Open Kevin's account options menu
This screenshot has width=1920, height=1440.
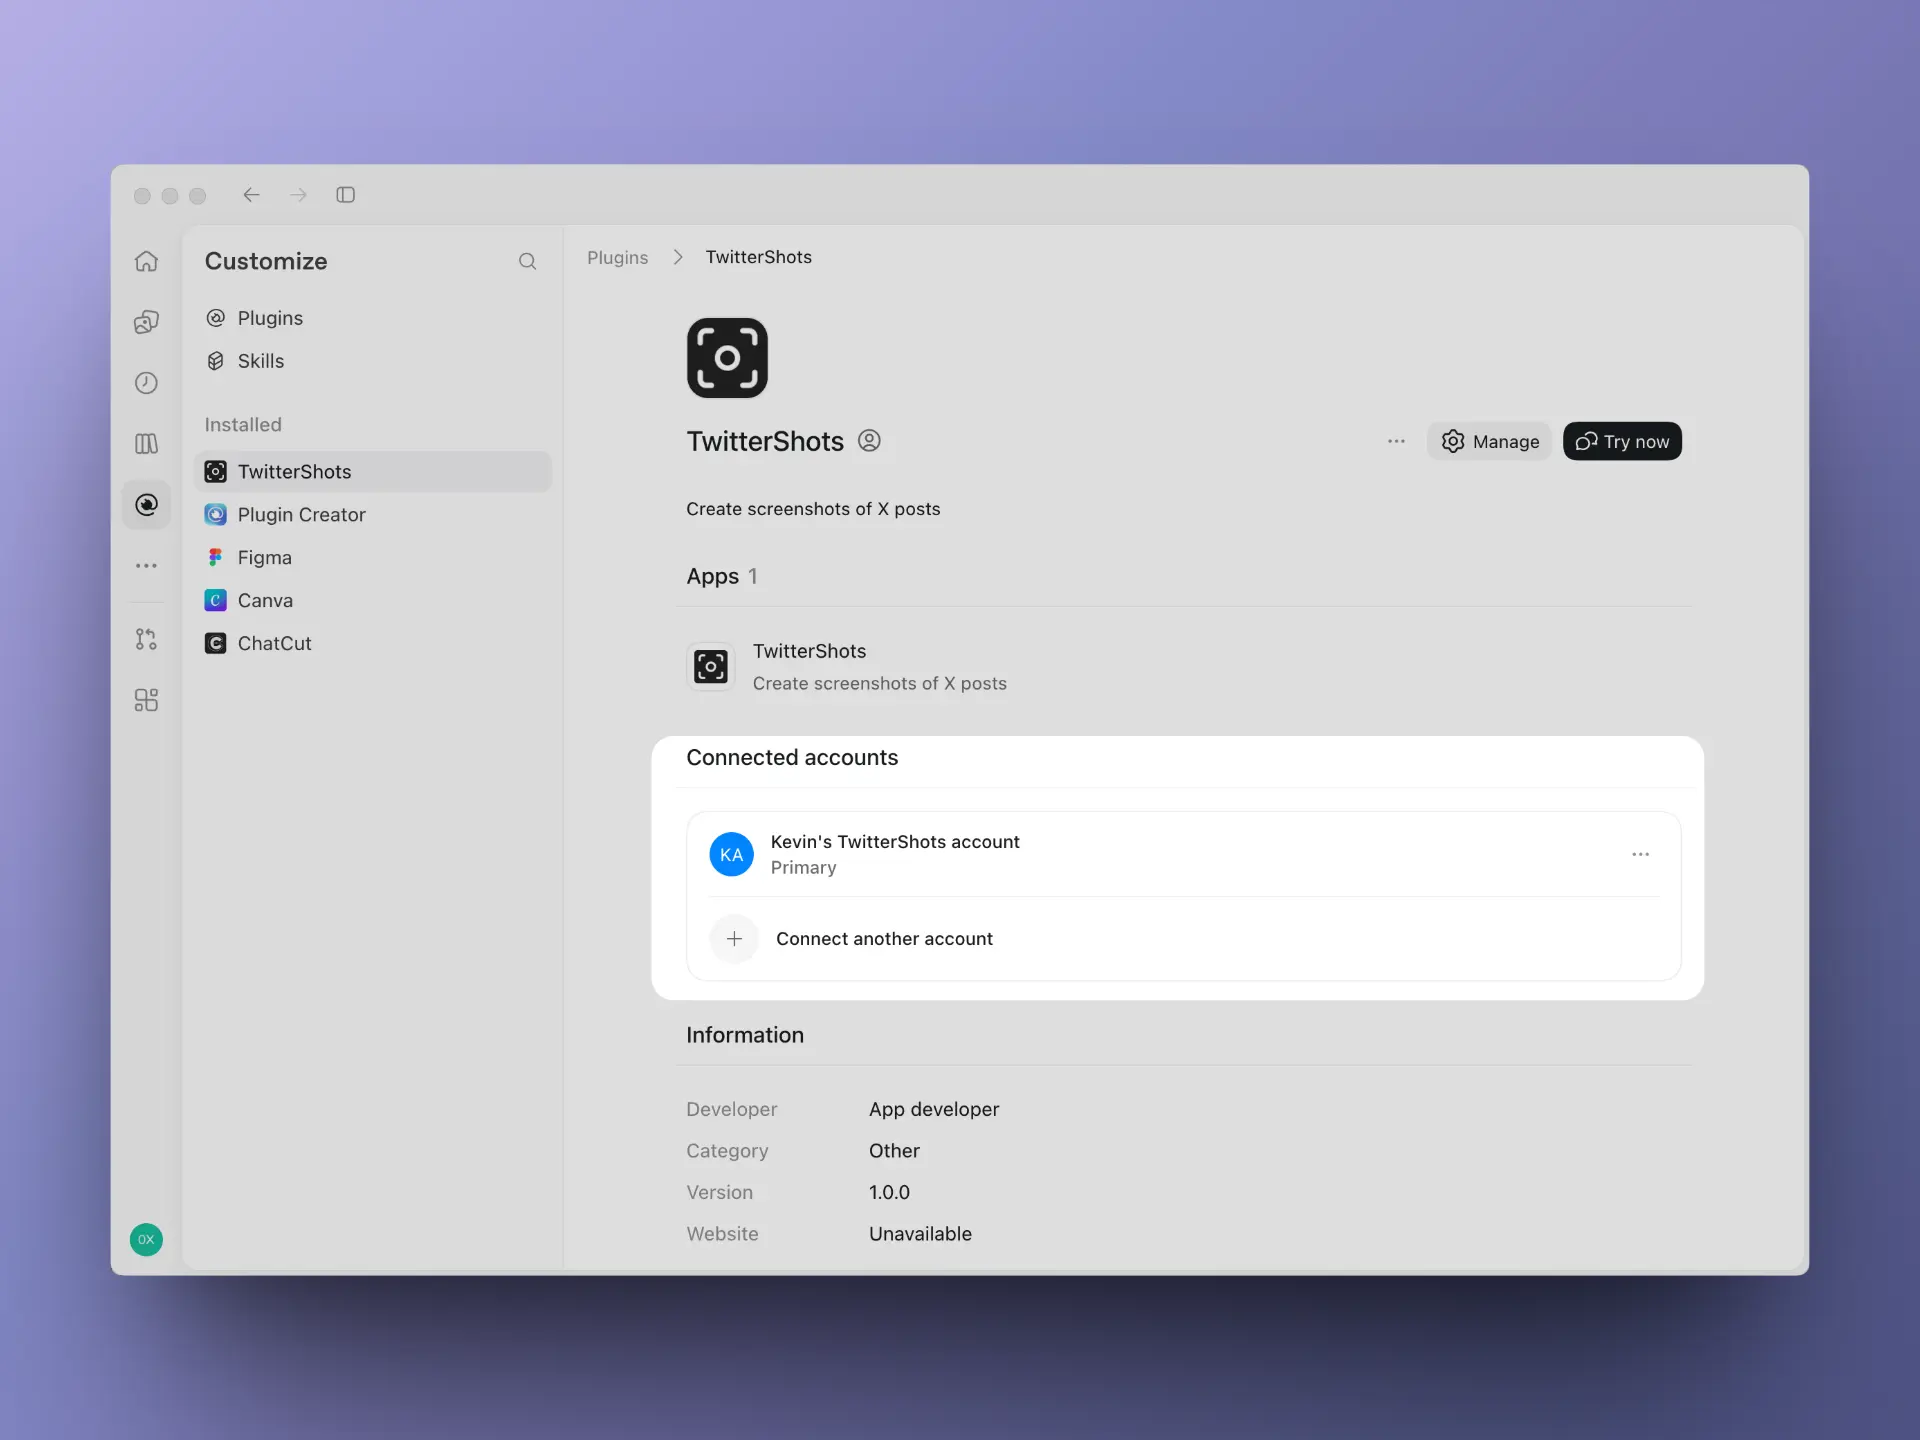coord(1640,854)
